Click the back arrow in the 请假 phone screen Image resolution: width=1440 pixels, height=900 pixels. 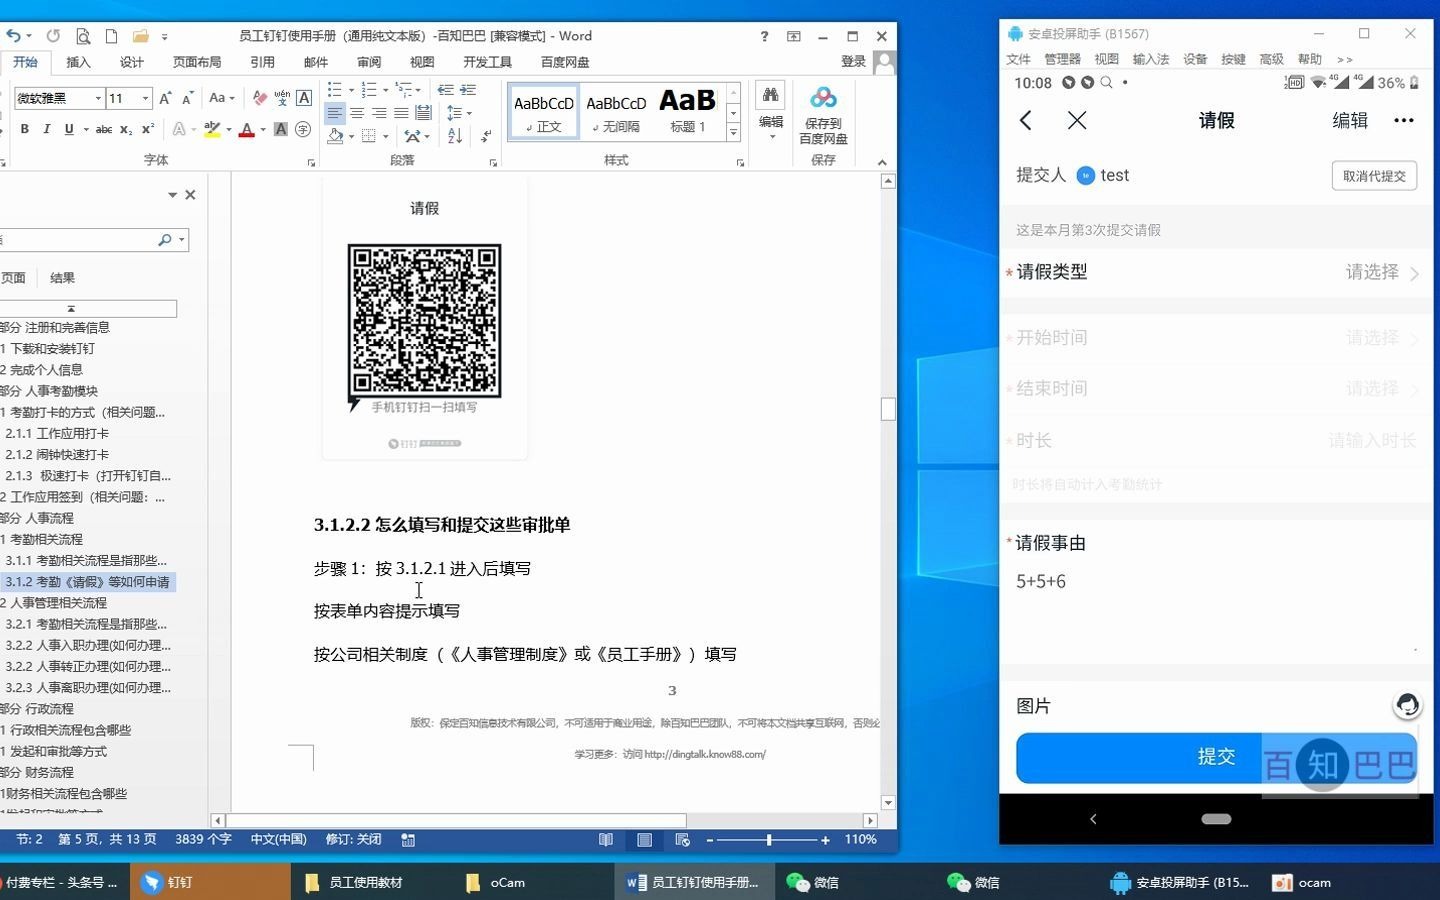1026,121
